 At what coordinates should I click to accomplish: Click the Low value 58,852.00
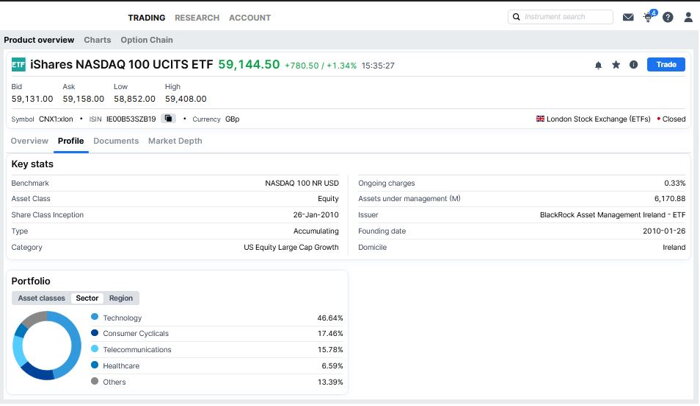pos(134,99)
